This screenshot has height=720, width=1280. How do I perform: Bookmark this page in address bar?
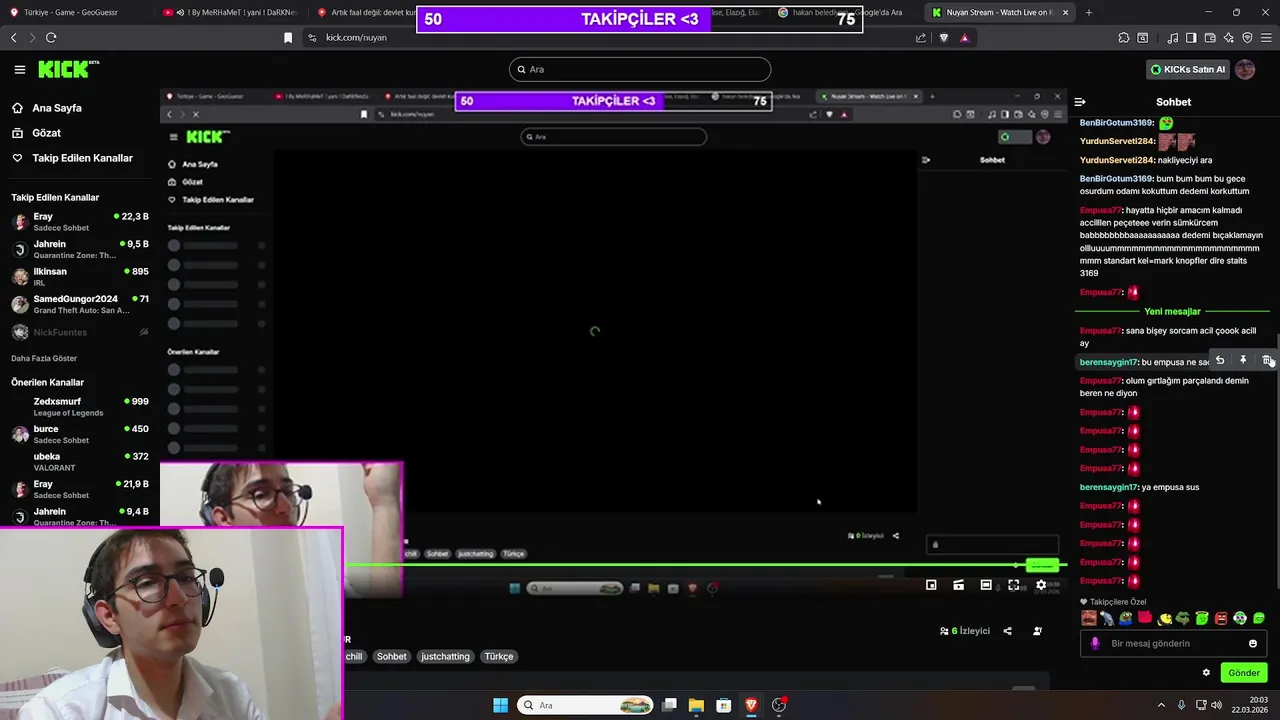(288, 37)
